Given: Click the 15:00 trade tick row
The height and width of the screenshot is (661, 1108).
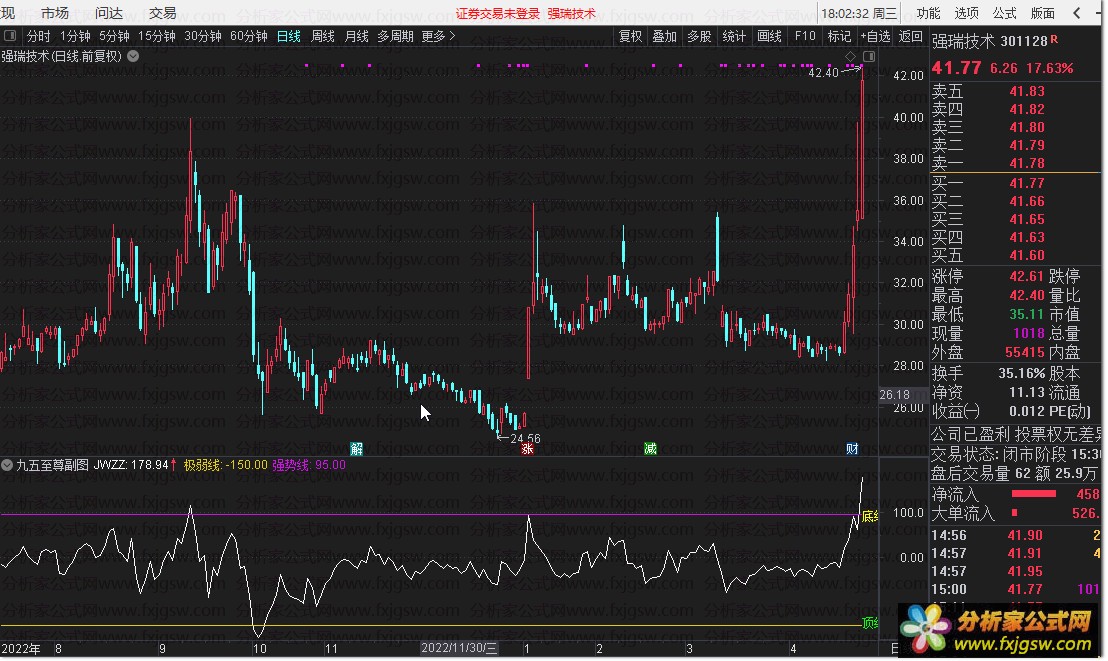Looking at the screenshot, I should tap(1015, 589).
